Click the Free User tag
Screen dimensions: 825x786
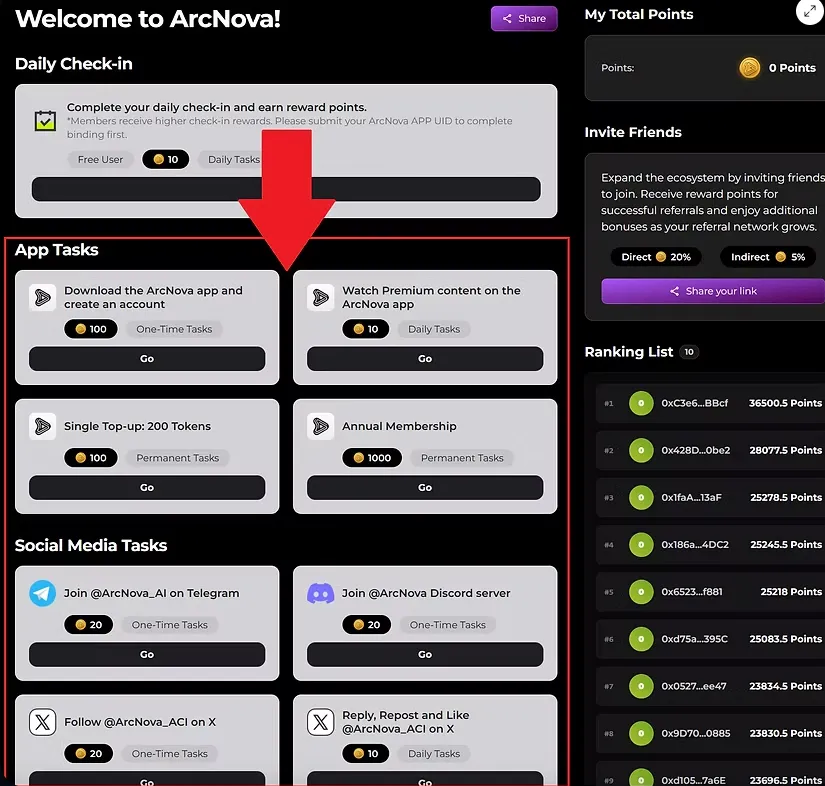coord(100,159)
